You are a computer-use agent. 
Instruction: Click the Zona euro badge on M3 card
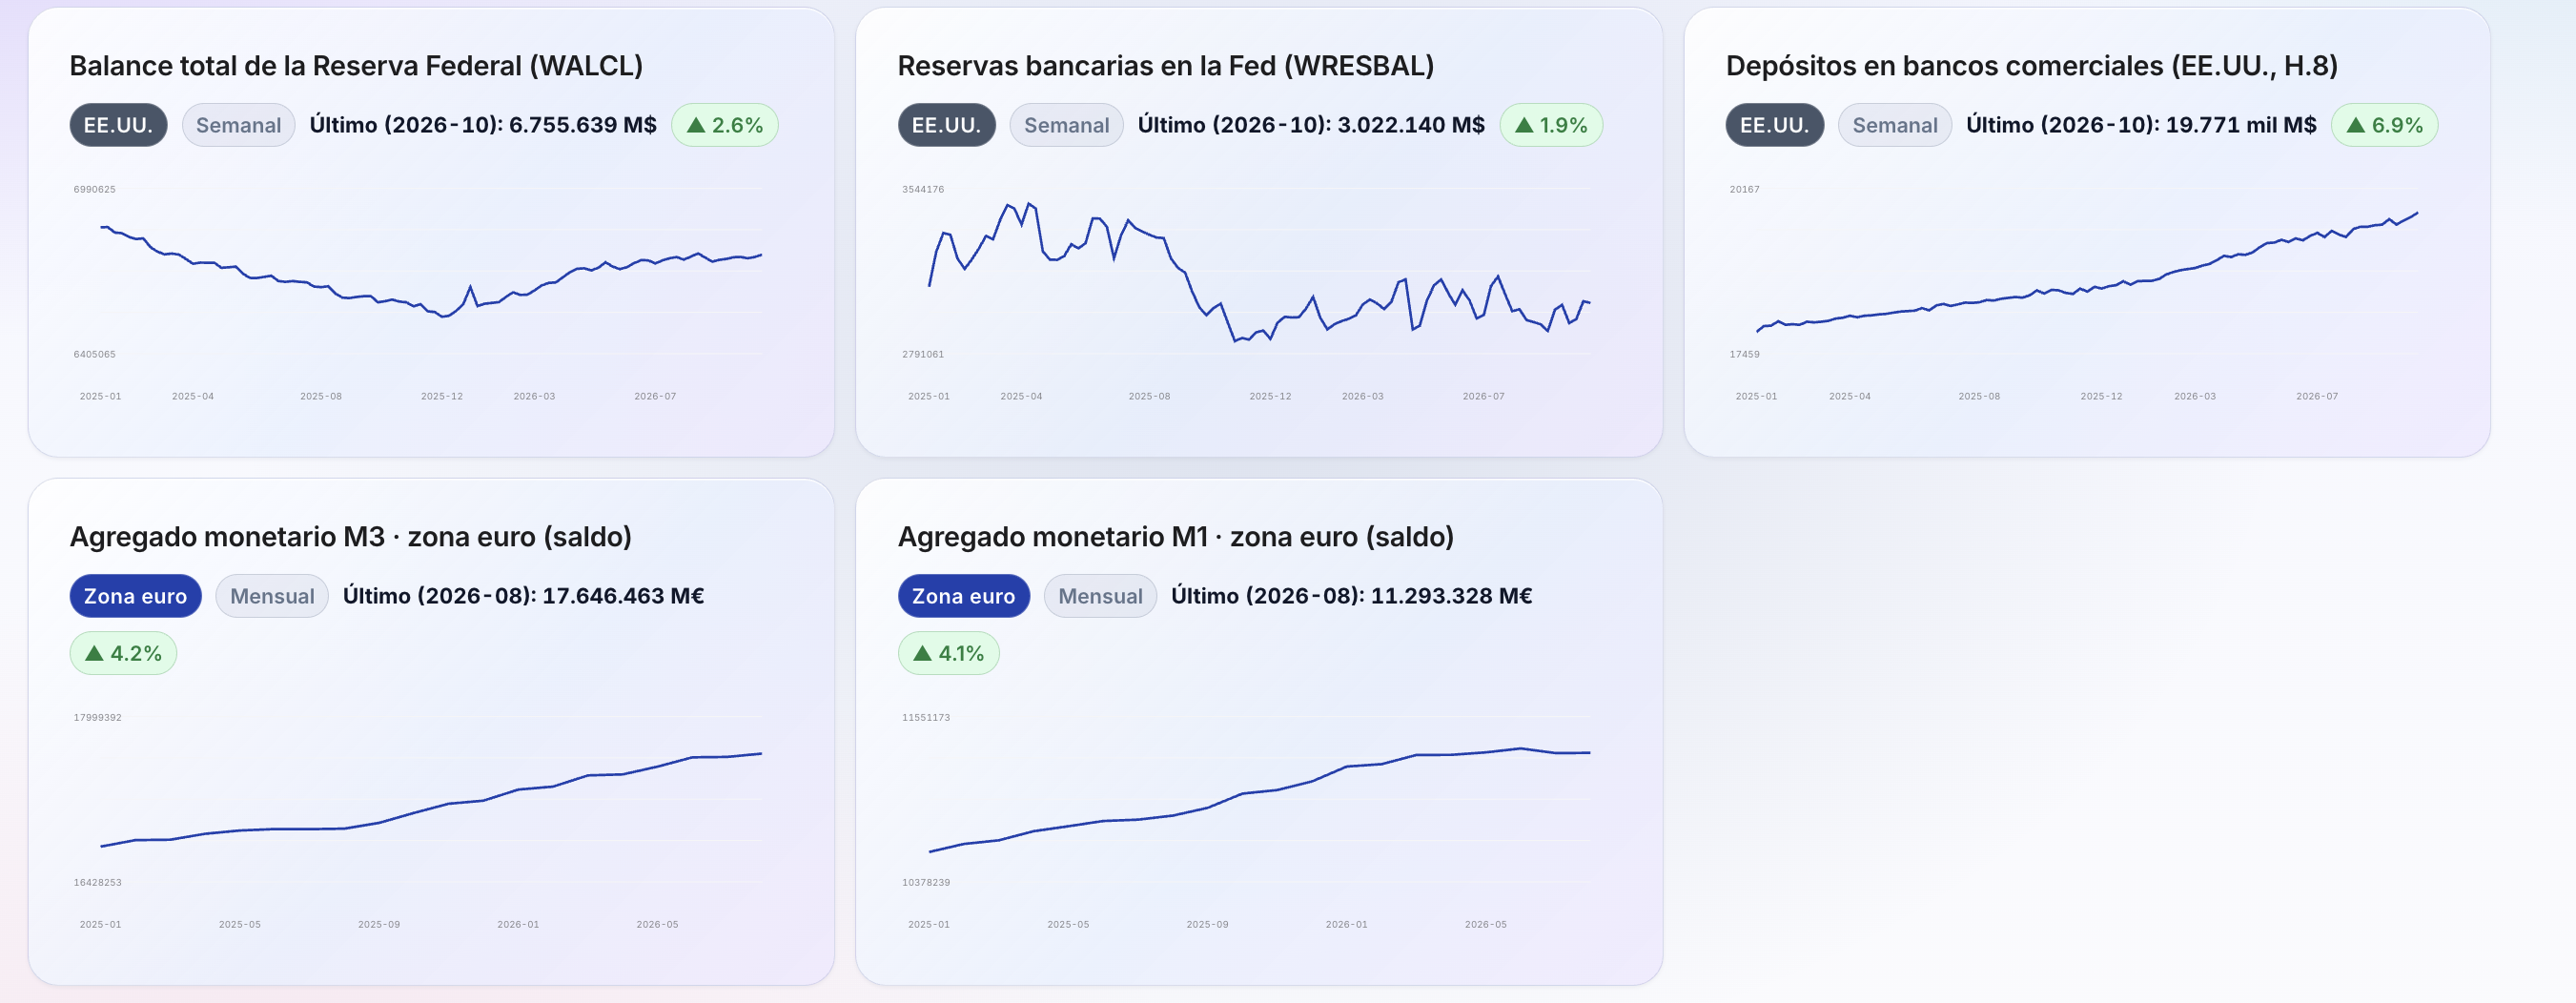pyautogui.click(x=135, y=596)
